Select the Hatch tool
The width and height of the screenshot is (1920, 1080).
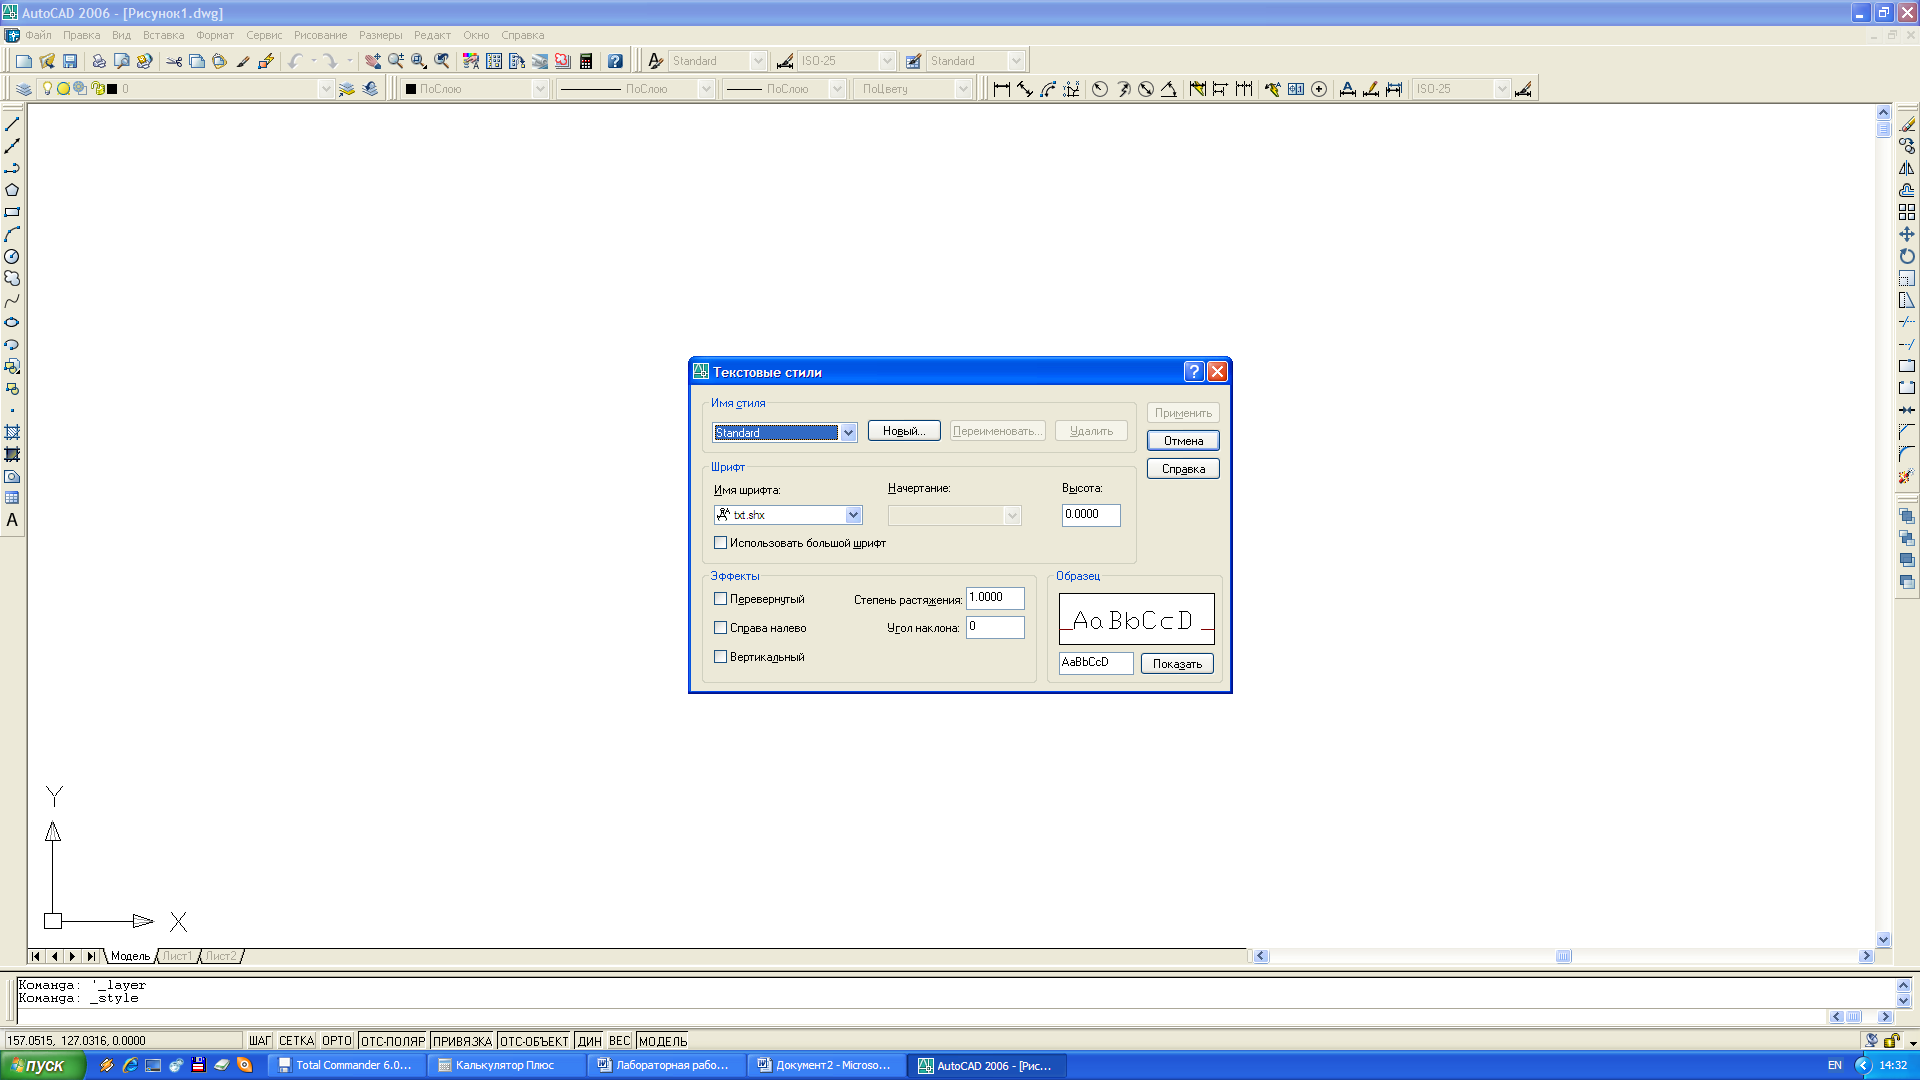12,432
